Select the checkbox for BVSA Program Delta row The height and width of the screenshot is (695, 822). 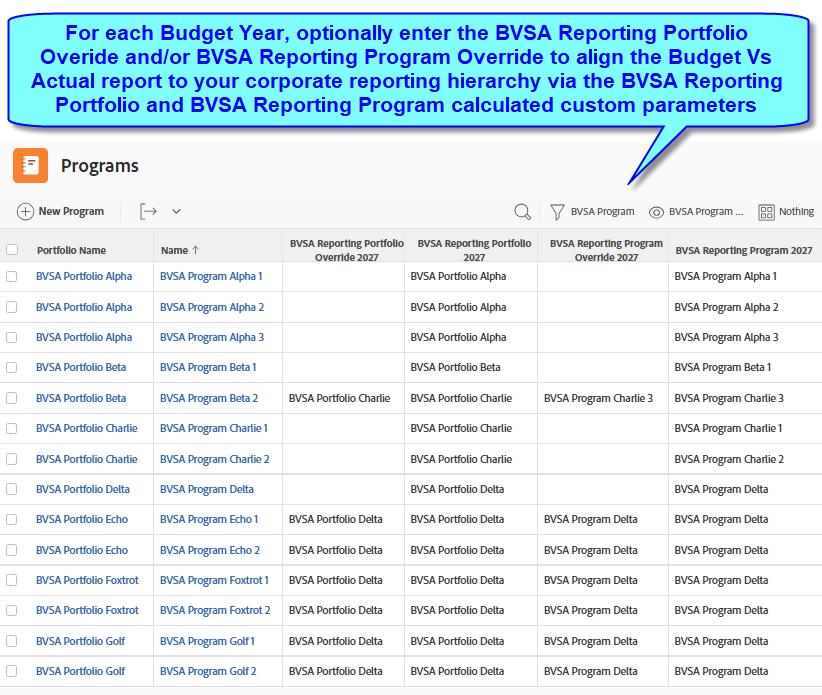tap(12, 490)
